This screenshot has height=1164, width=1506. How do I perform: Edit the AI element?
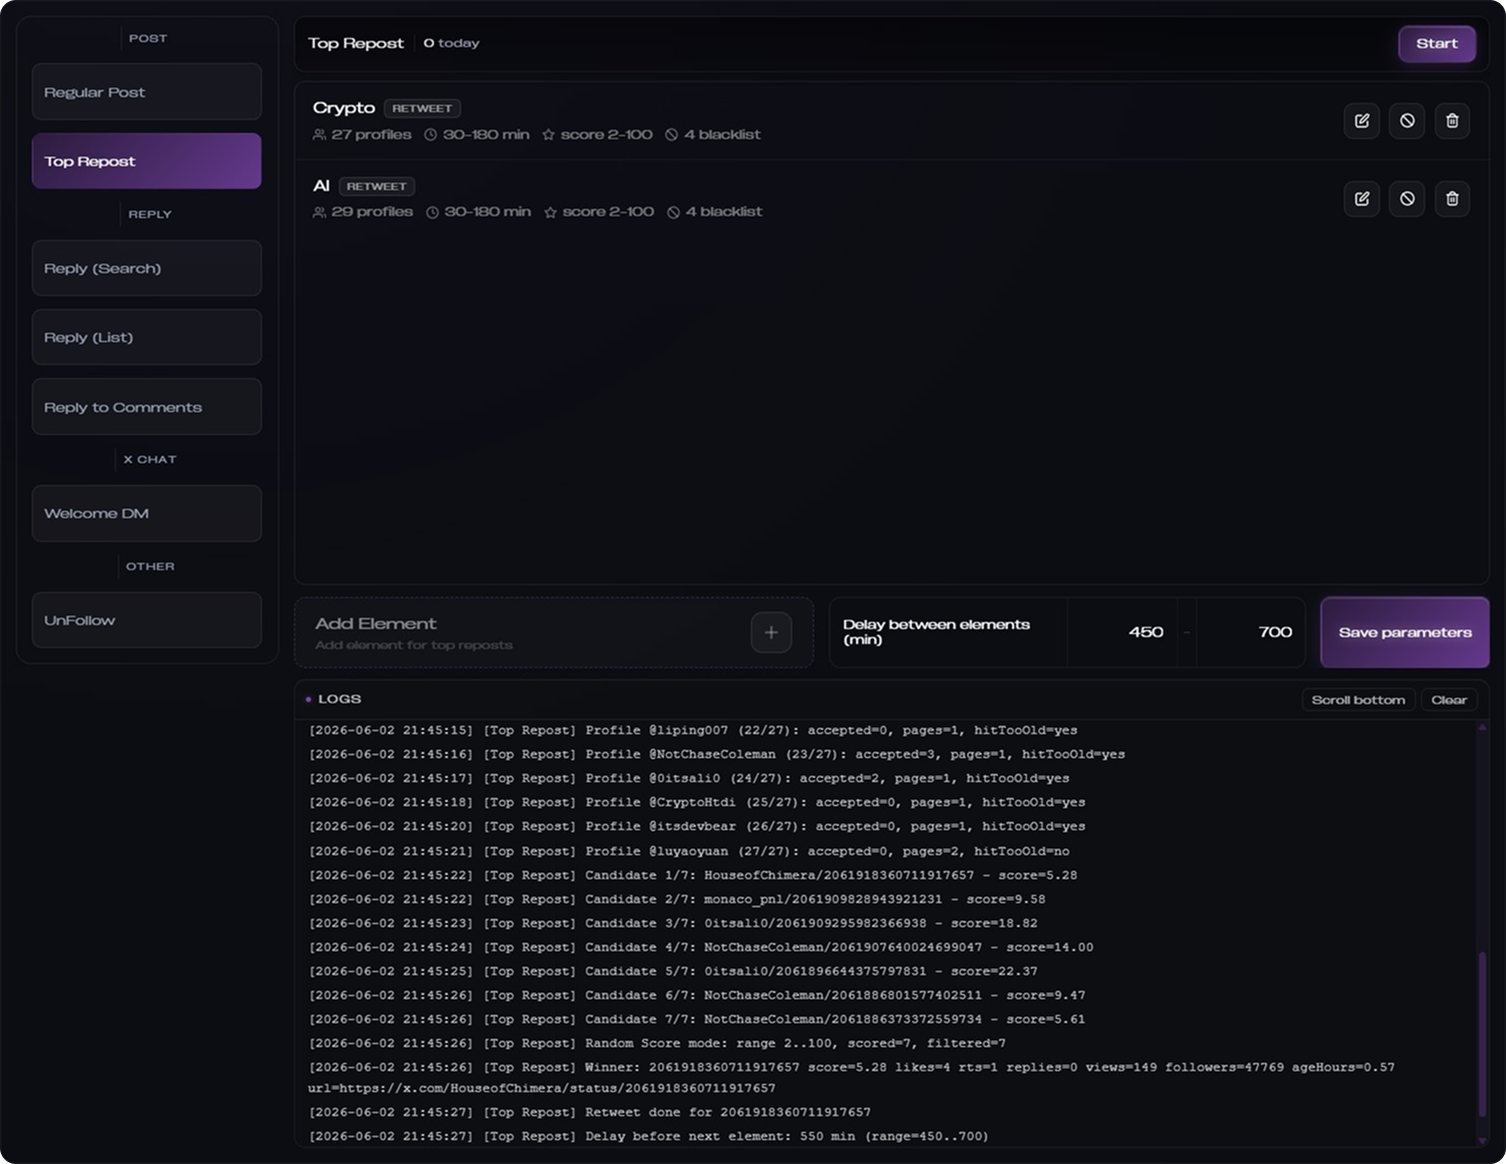[x=1361, y=198]
